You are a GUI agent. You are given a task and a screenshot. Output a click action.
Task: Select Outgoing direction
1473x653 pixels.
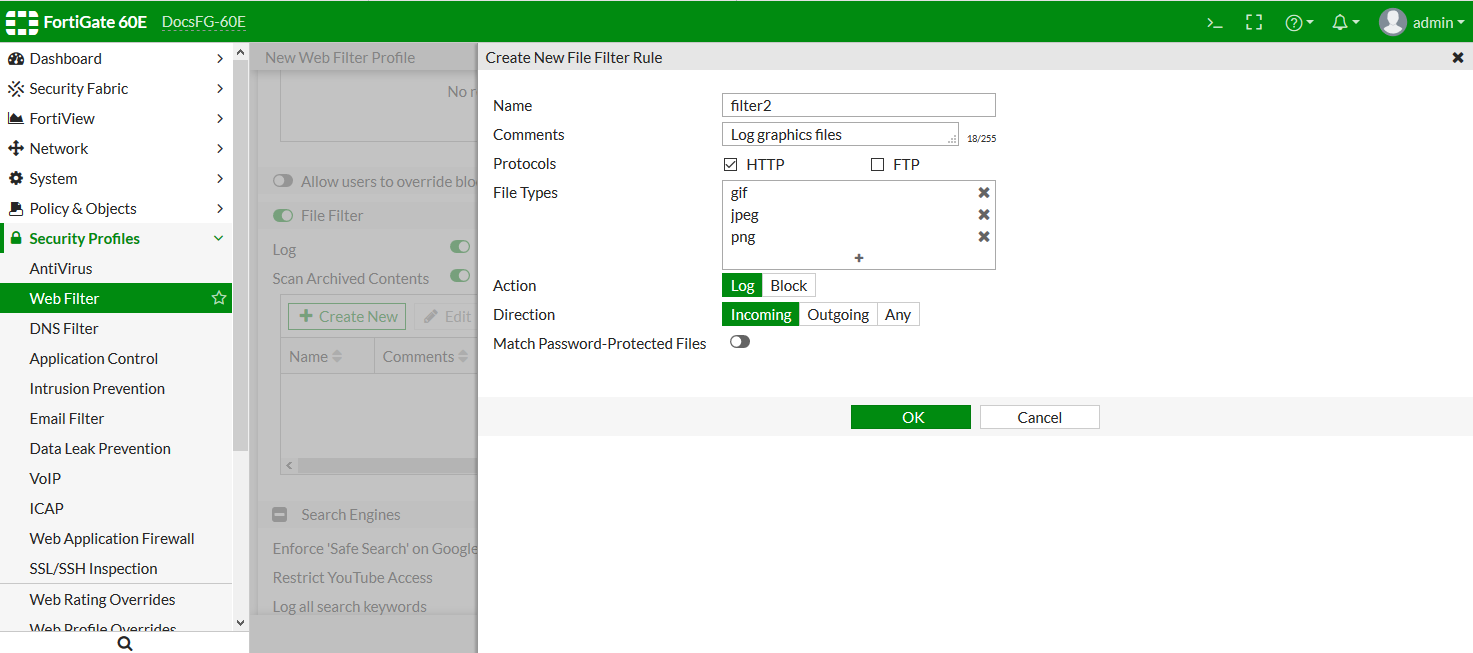838,315
